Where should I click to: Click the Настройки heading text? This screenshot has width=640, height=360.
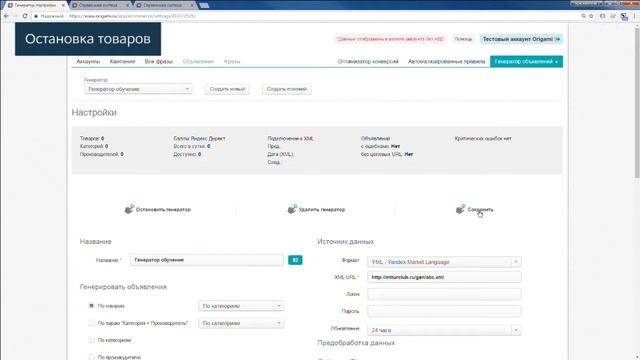94,112
